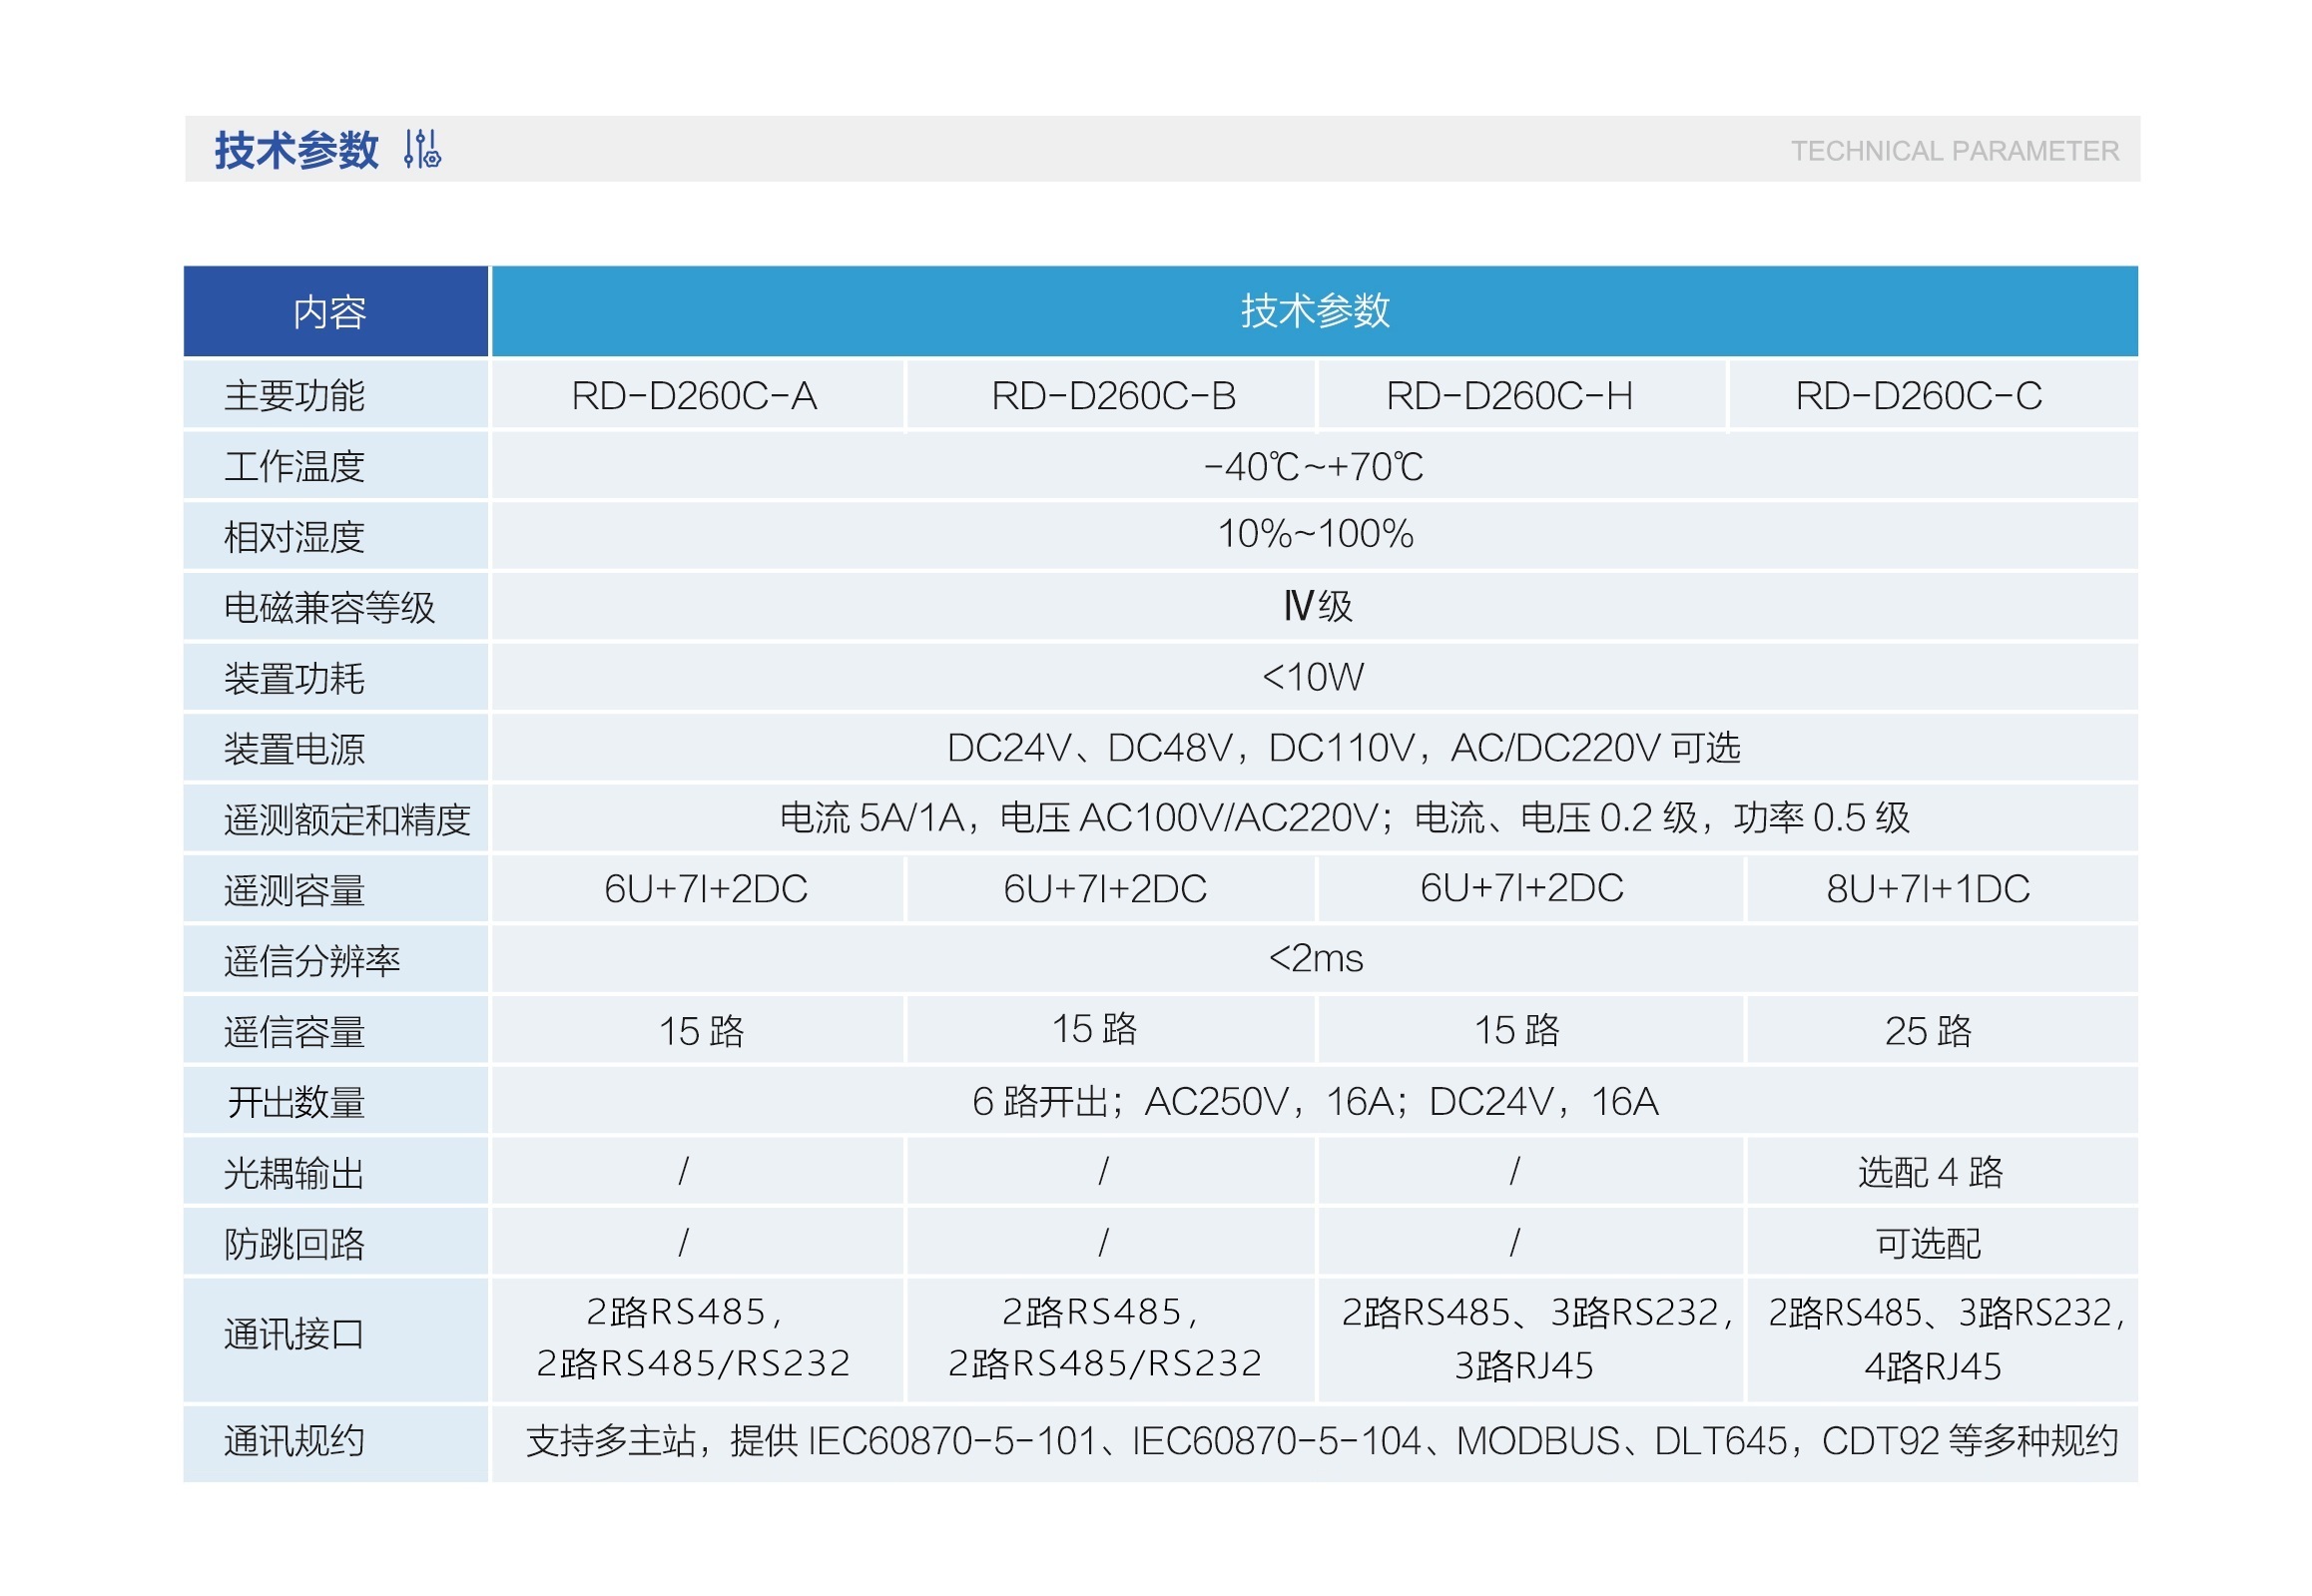Click the <10W power consumption value
Screen dimensions: 2312x1596
1312,677
